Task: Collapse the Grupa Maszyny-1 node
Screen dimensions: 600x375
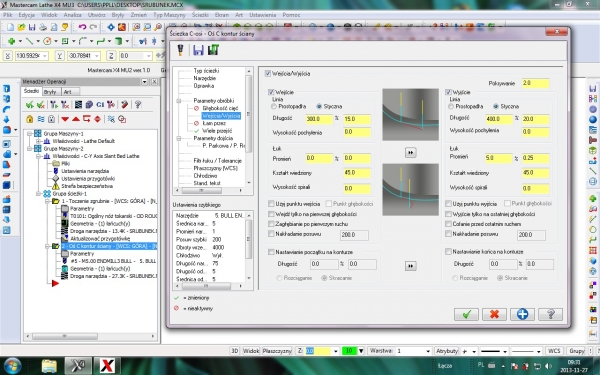Action: 29,134
